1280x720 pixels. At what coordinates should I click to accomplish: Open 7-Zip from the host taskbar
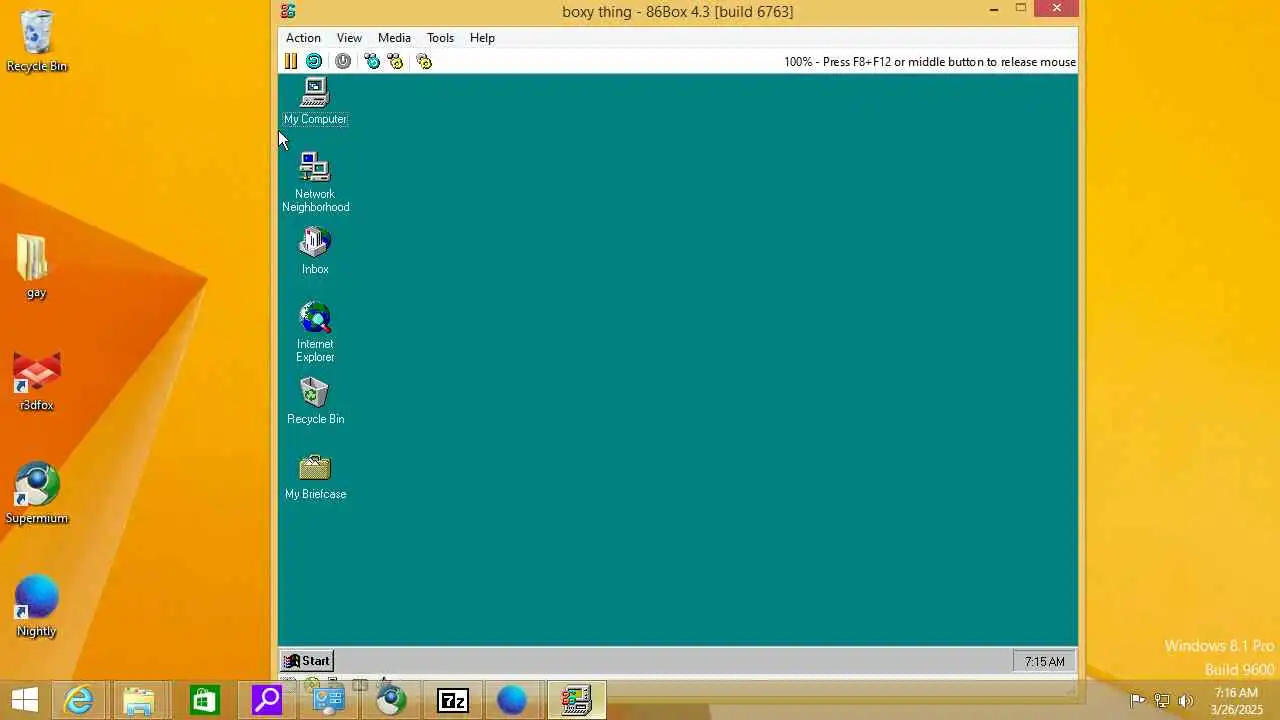(453, 700)
